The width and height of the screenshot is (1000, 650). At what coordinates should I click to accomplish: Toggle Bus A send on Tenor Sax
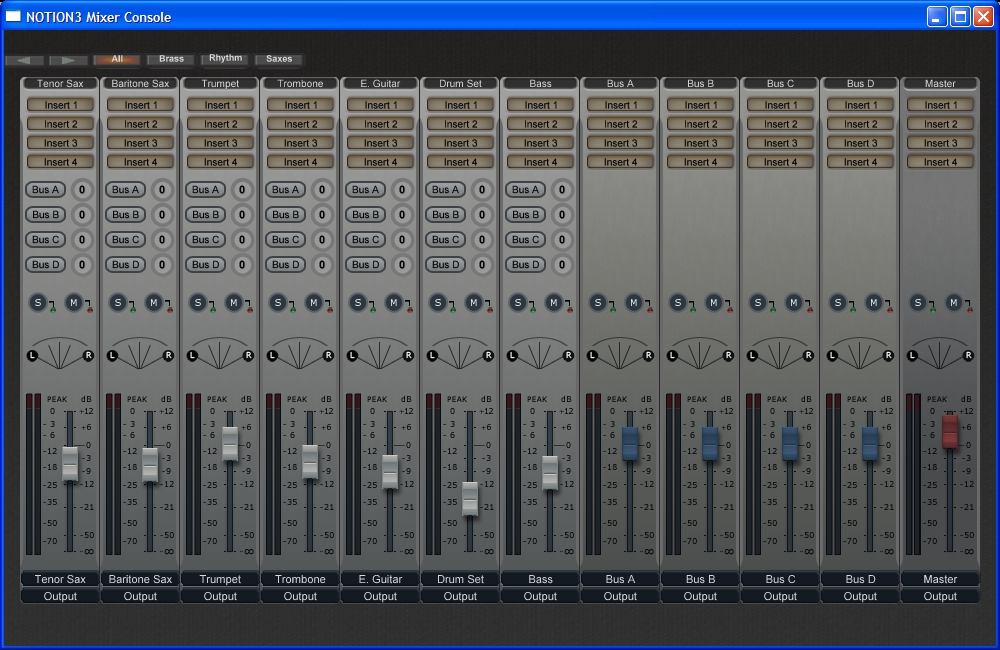coord(46,190)
